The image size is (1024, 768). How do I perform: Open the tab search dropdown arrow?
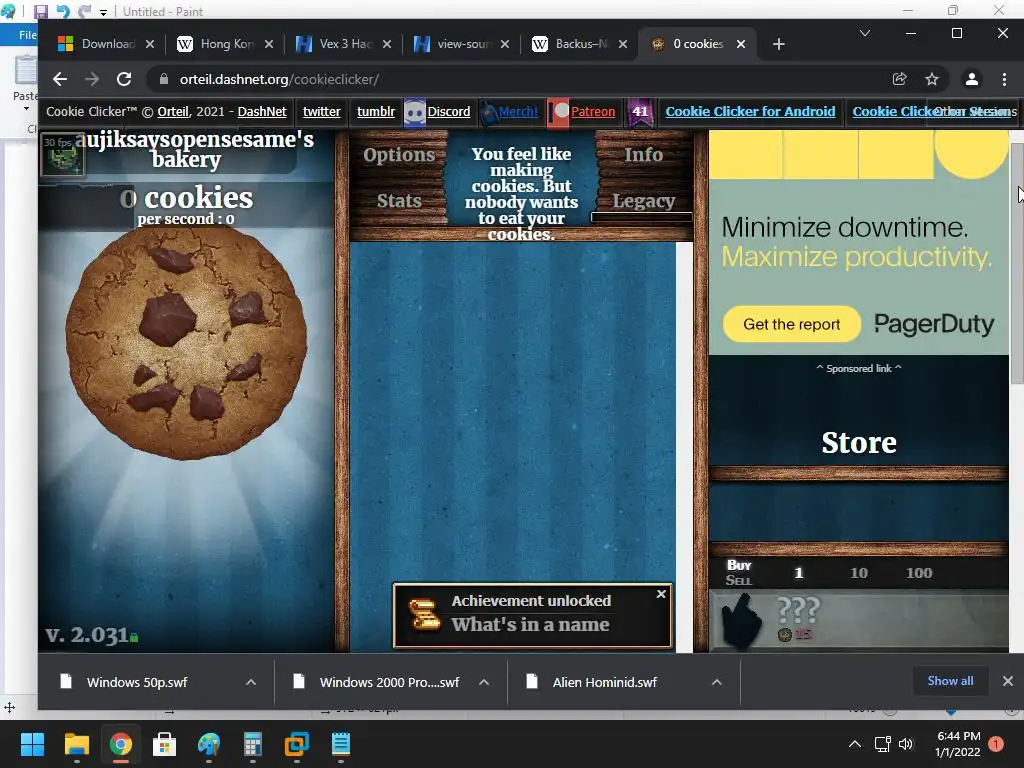[865, 33]
